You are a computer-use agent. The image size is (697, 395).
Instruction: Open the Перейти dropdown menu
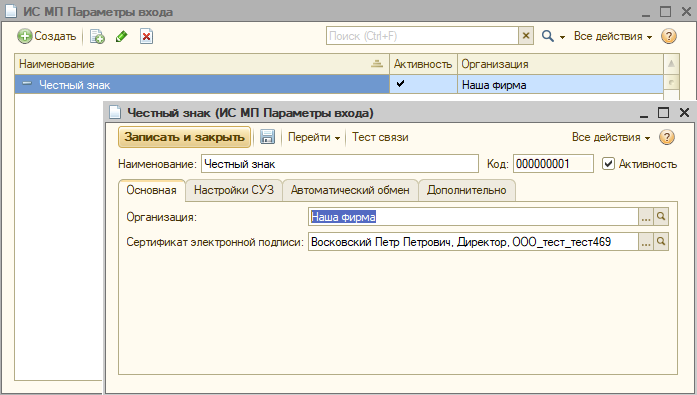[314, 137]
